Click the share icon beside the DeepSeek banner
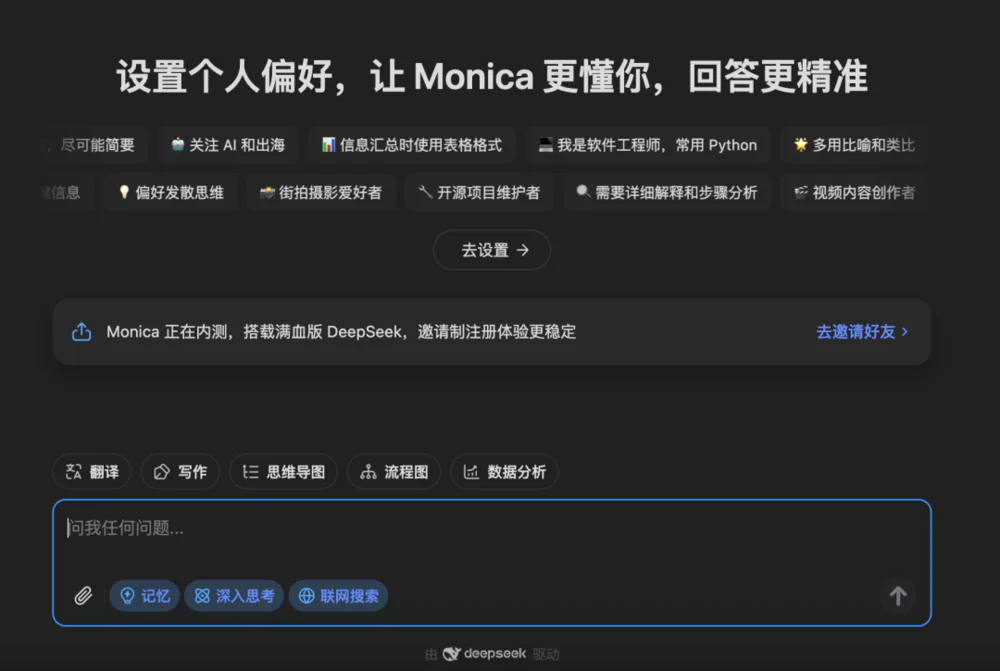 pos(81,331)
